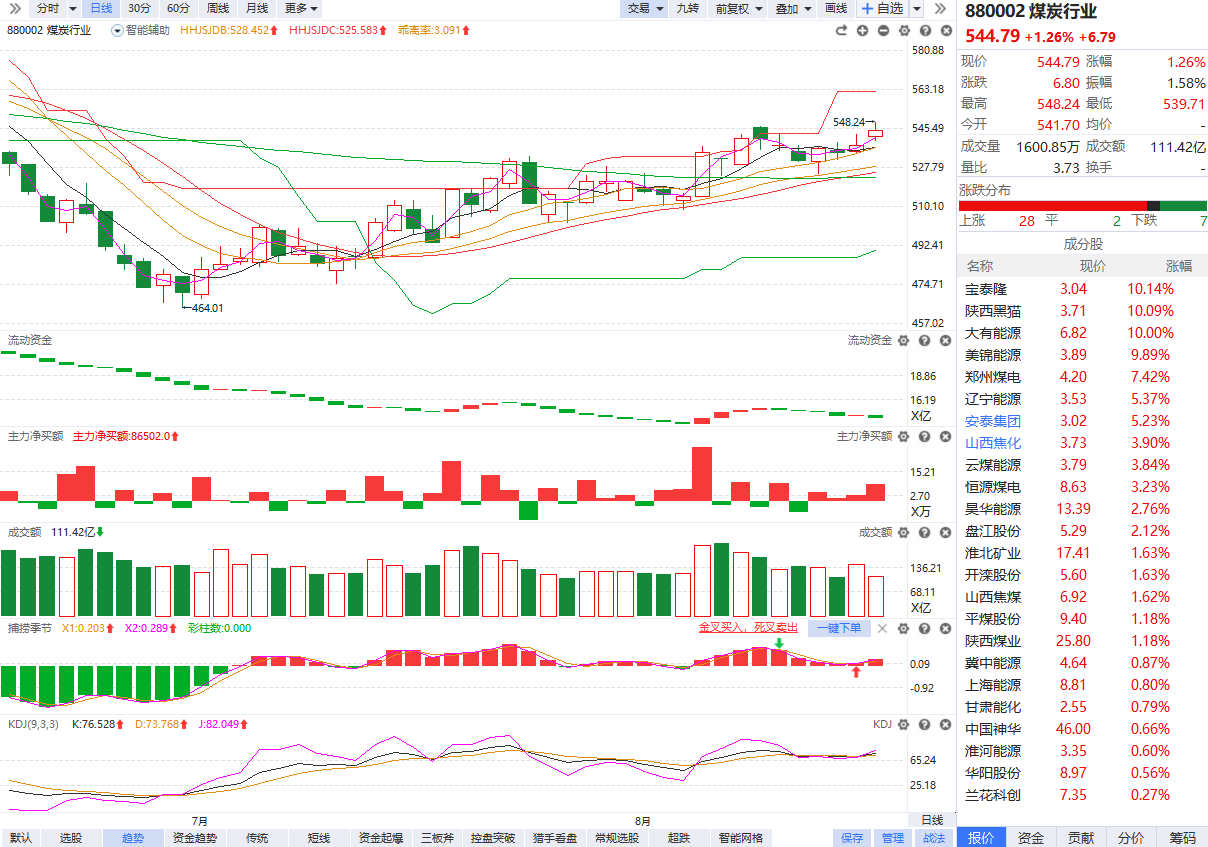Screen dimensions: 1208x847
Task: Zoom in the K-line chart with the plus icon
Action: pos(863,31)
